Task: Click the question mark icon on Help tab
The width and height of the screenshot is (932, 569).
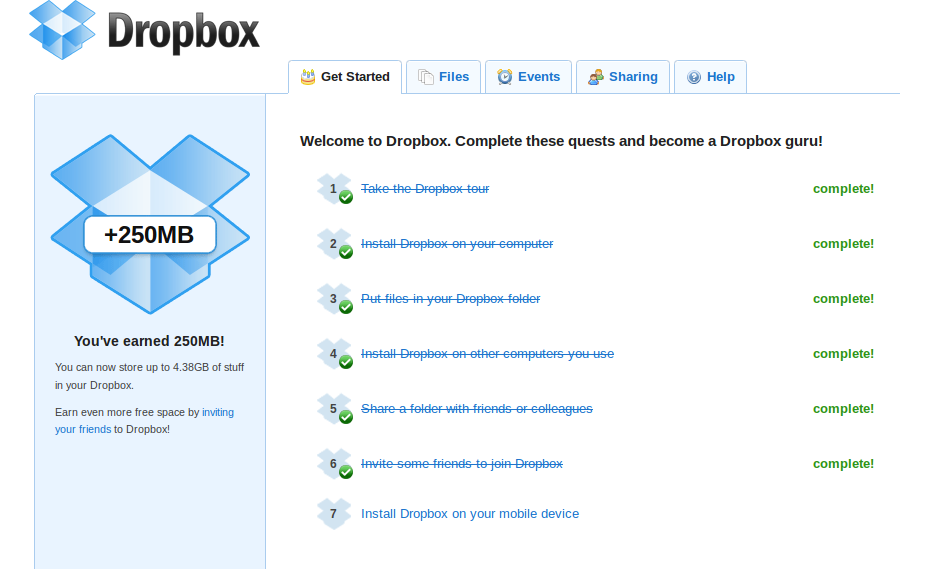Action: pyautogui.click(x=694, y=77)
